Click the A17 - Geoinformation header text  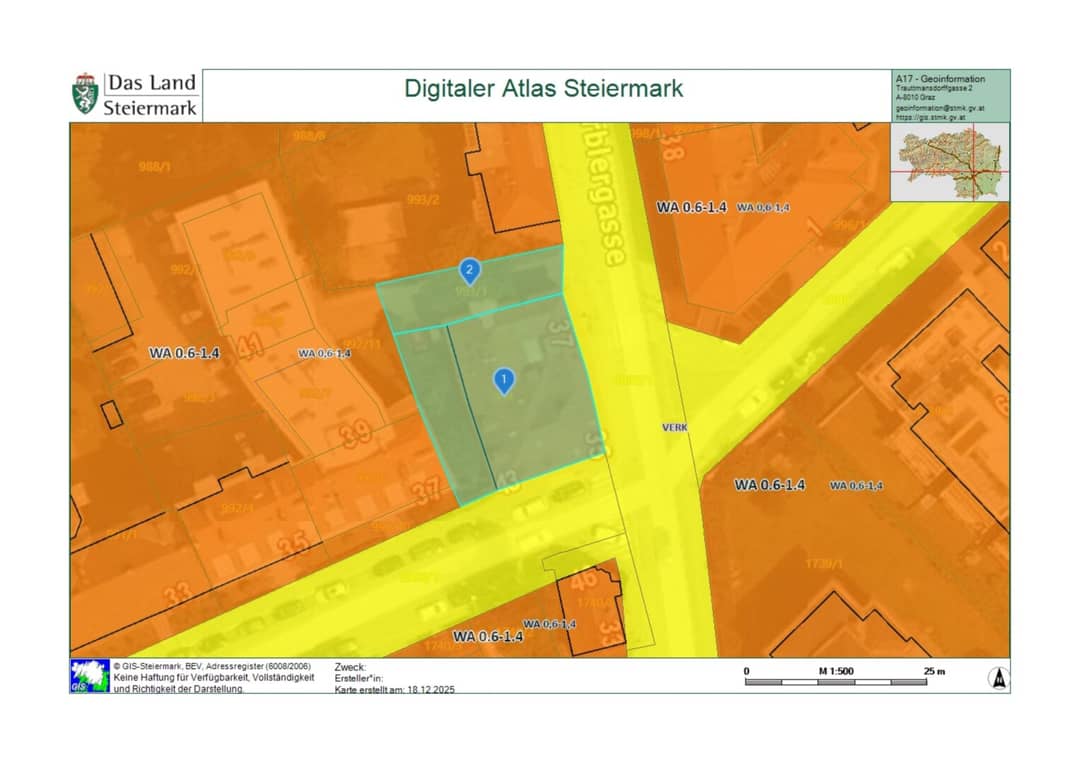coord(940,79)
